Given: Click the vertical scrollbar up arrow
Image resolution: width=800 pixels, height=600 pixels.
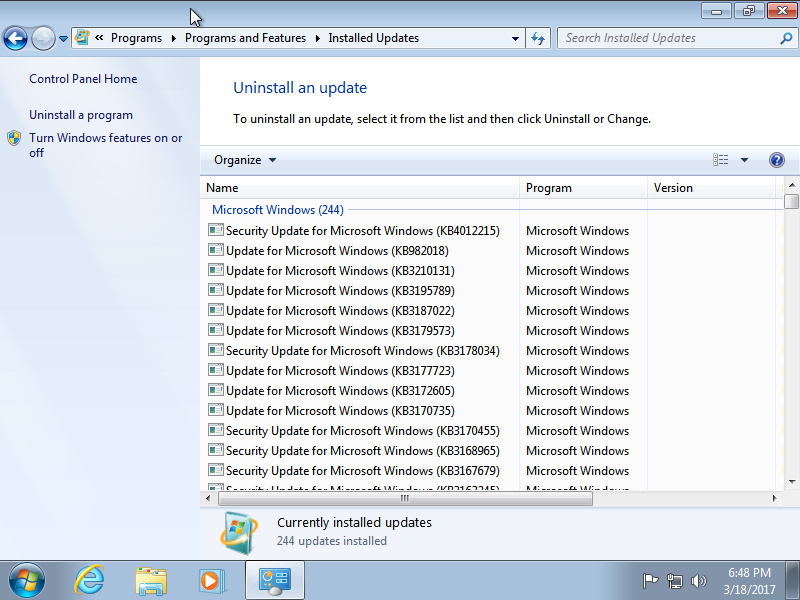Looking at the screenshot, I should [x=792, y=185].
